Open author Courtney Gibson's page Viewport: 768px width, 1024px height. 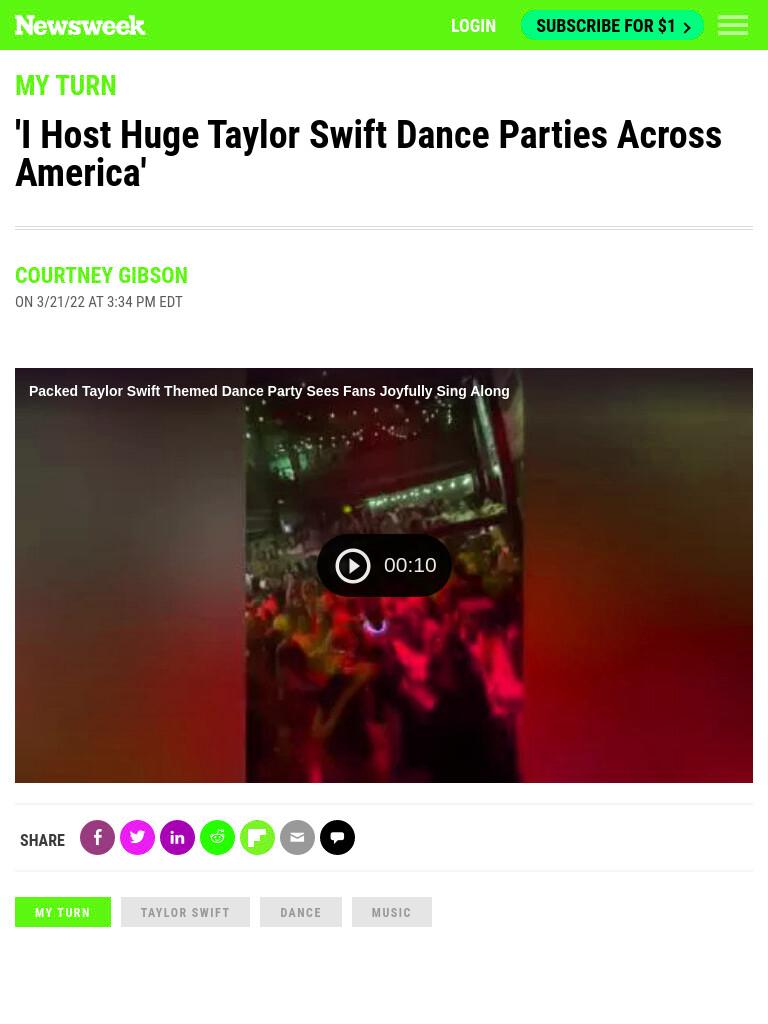click(x=101, y=275)
